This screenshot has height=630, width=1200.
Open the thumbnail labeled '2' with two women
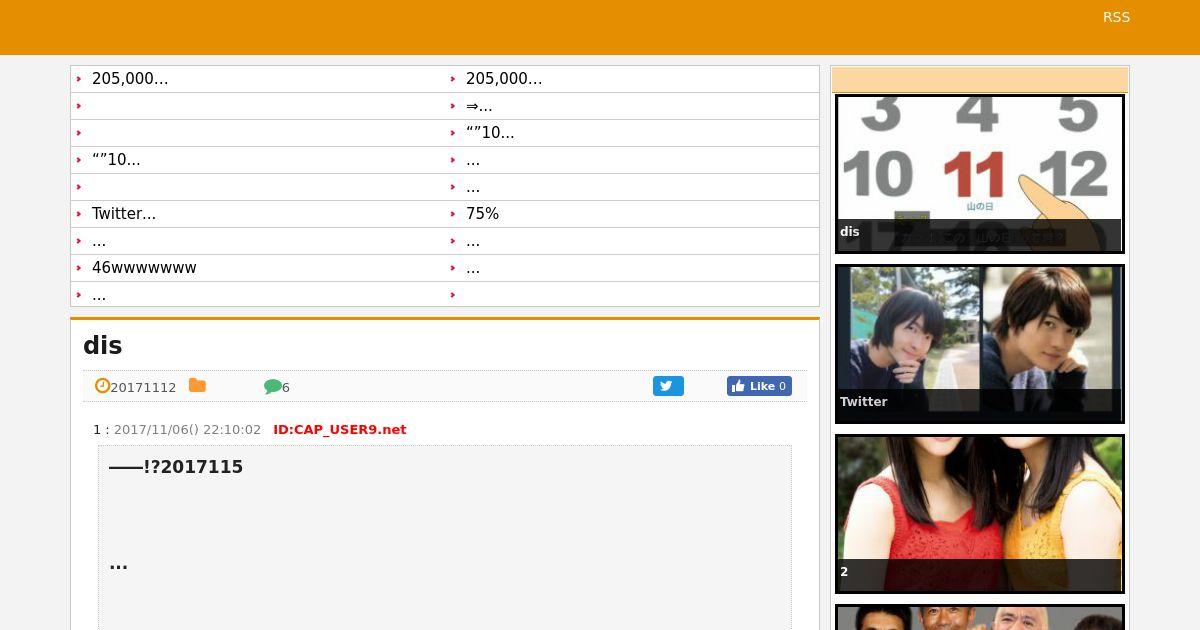pos(980,514)
